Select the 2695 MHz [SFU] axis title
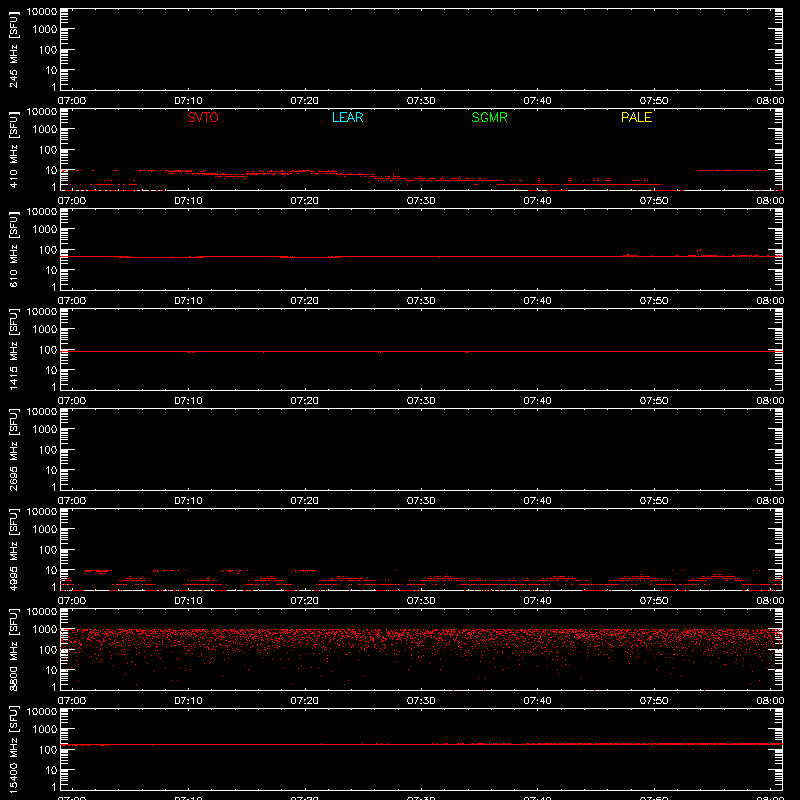 coord(14,449)
